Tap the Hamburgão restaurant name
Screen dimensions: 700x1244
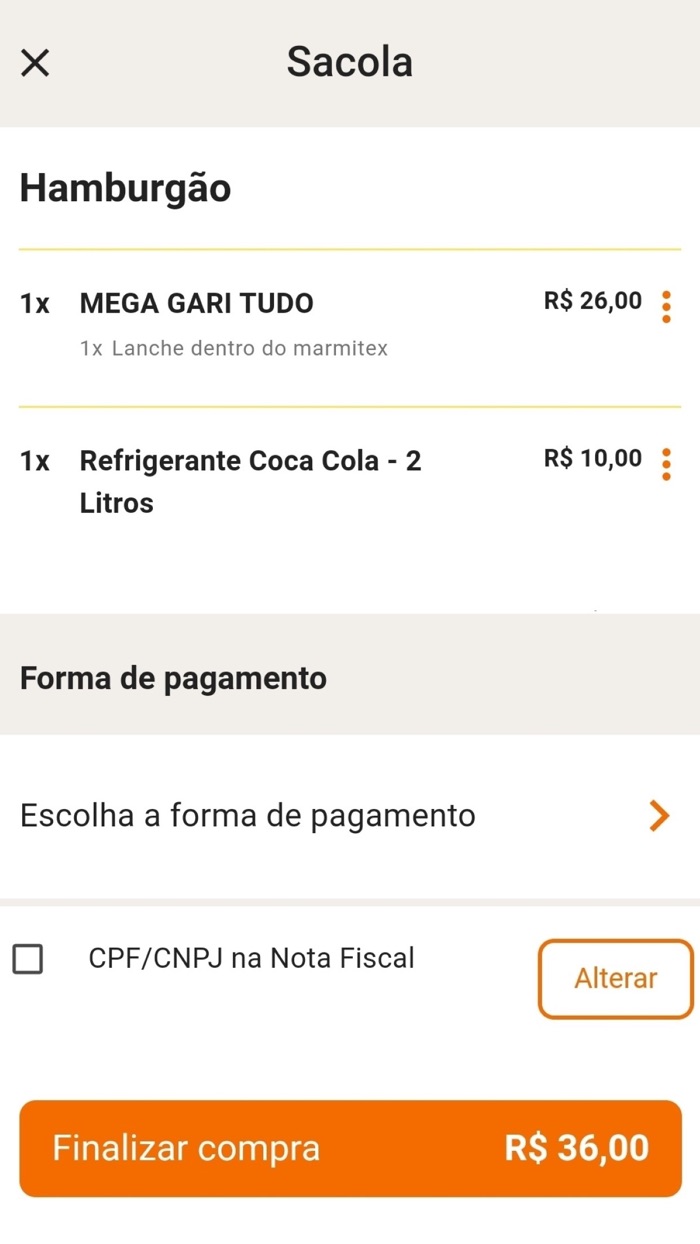point(125,188)
